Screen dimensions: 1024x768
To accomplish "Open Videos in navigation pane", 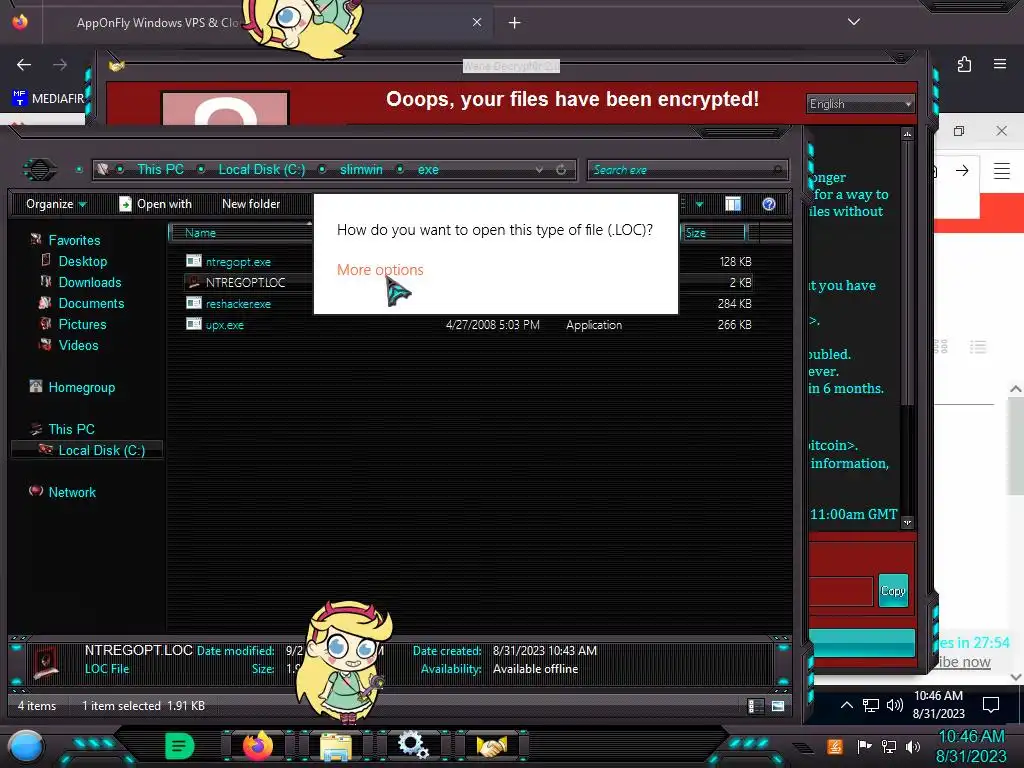I will 78,345.
